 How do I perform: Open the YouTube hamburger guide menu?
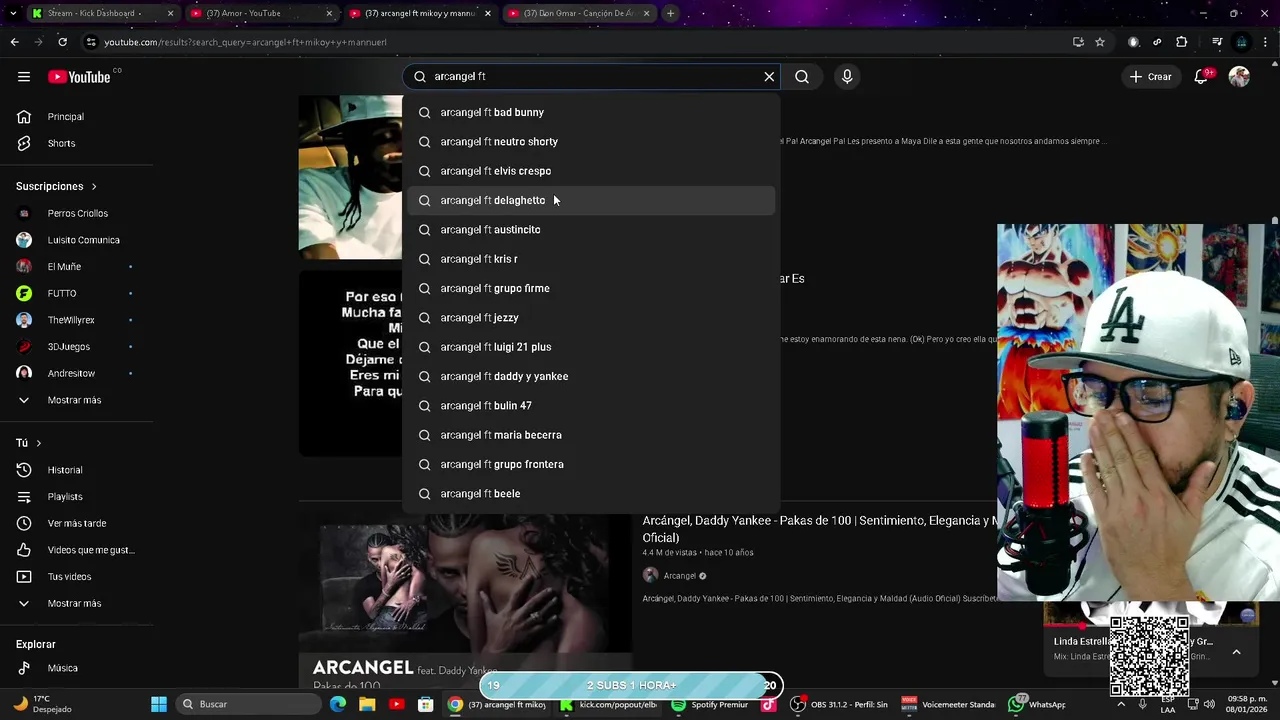pyautogui.click(x=24, y=77)
